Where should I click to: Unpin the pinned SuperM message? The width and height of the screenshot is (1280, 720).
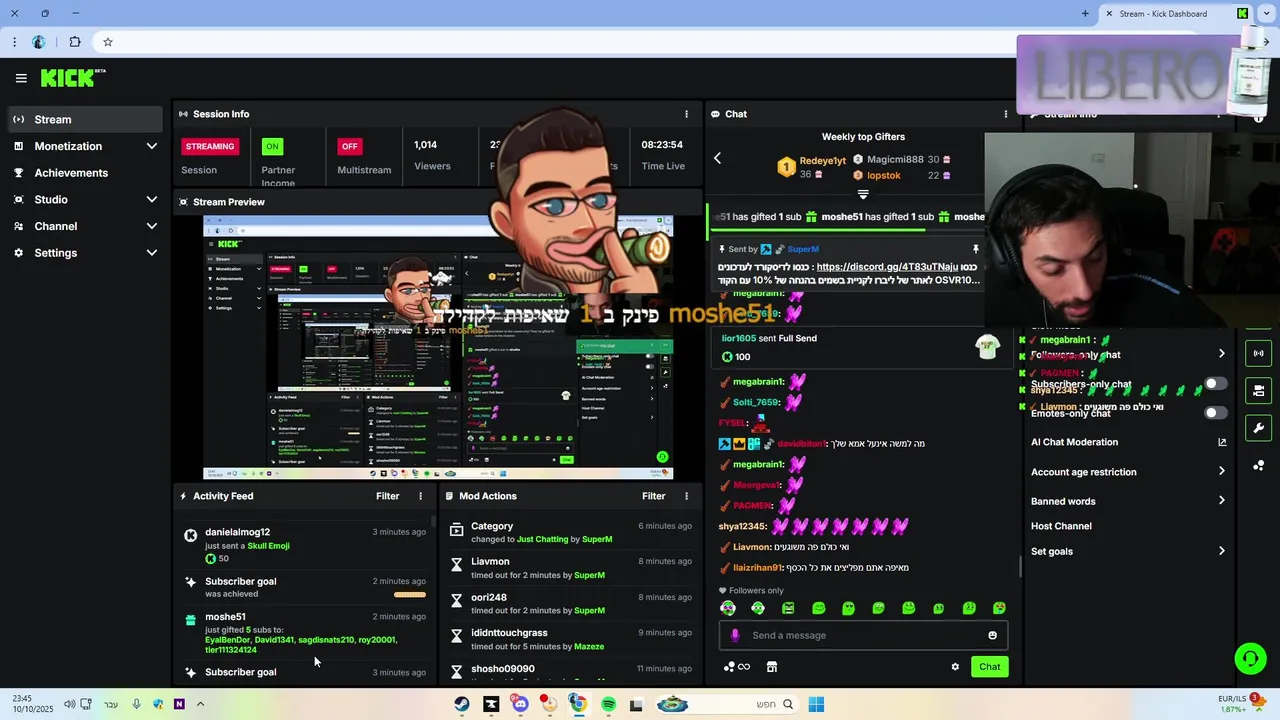point(975,249)
